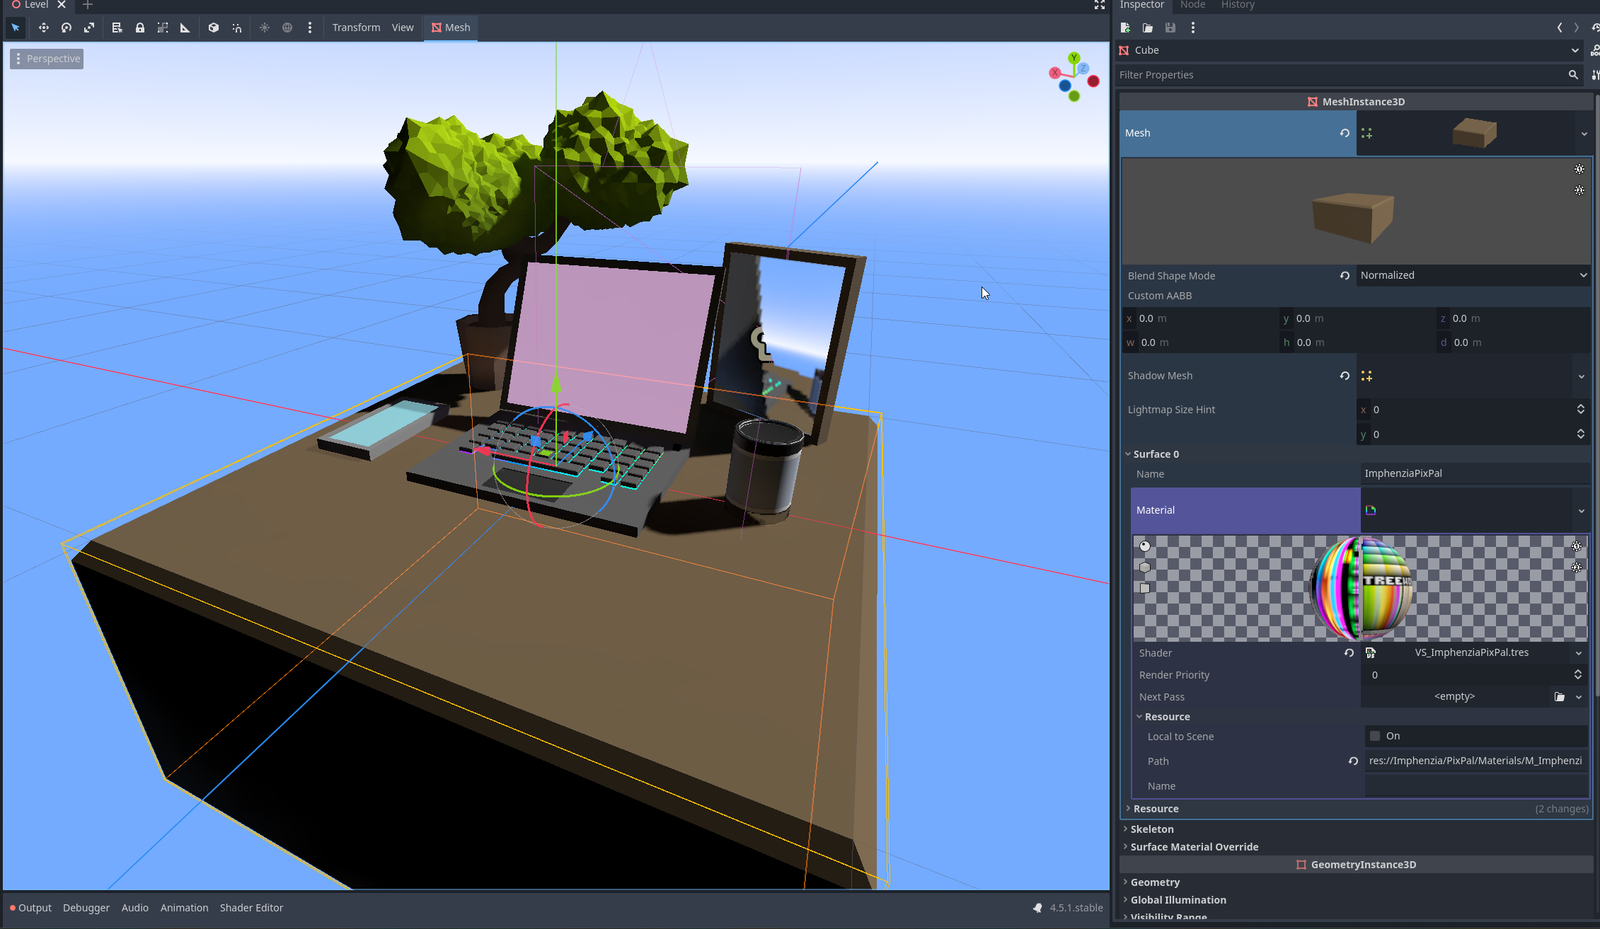1600x929 pixels.
Task: Expand the Surface Material Override section
Action: coord(1194,847)
